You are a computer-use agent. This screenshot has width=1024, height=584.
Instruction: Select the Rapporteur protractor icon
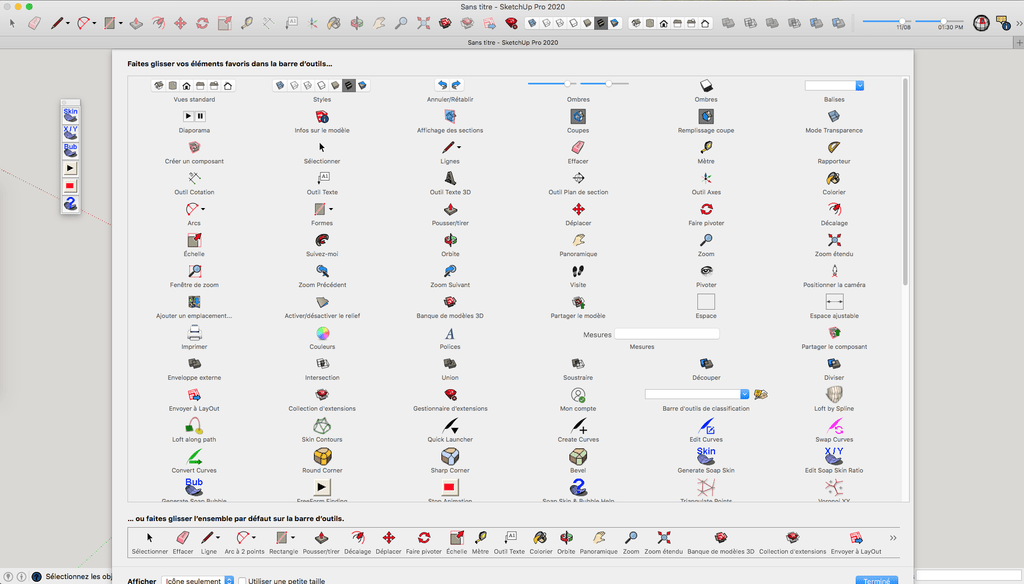834,147
